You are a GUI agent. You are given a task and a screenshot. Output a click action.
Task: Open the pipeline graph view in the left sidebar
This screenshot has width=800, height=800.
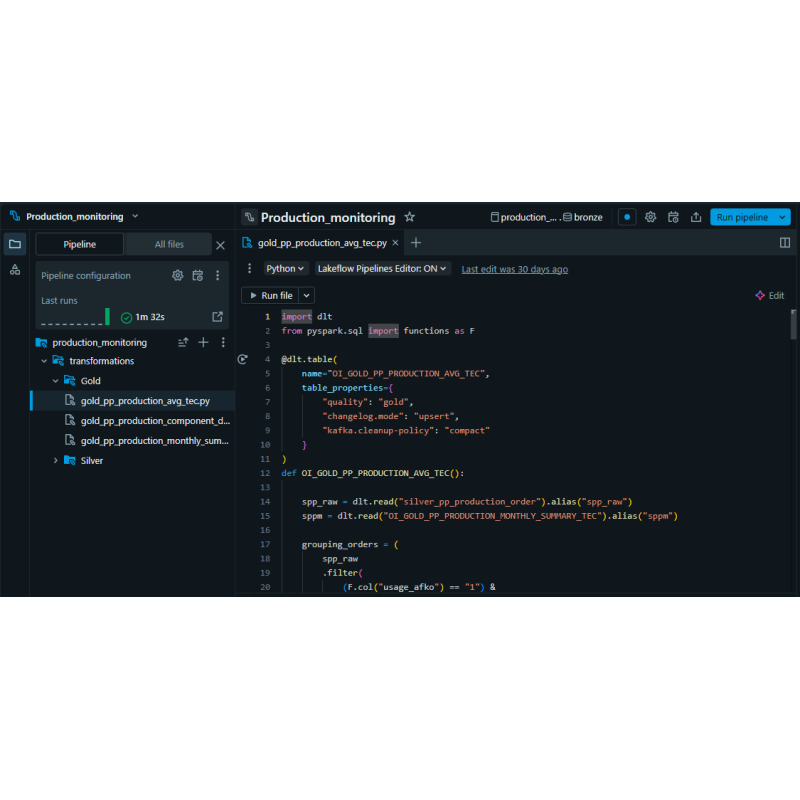click(x=15, y=270)
